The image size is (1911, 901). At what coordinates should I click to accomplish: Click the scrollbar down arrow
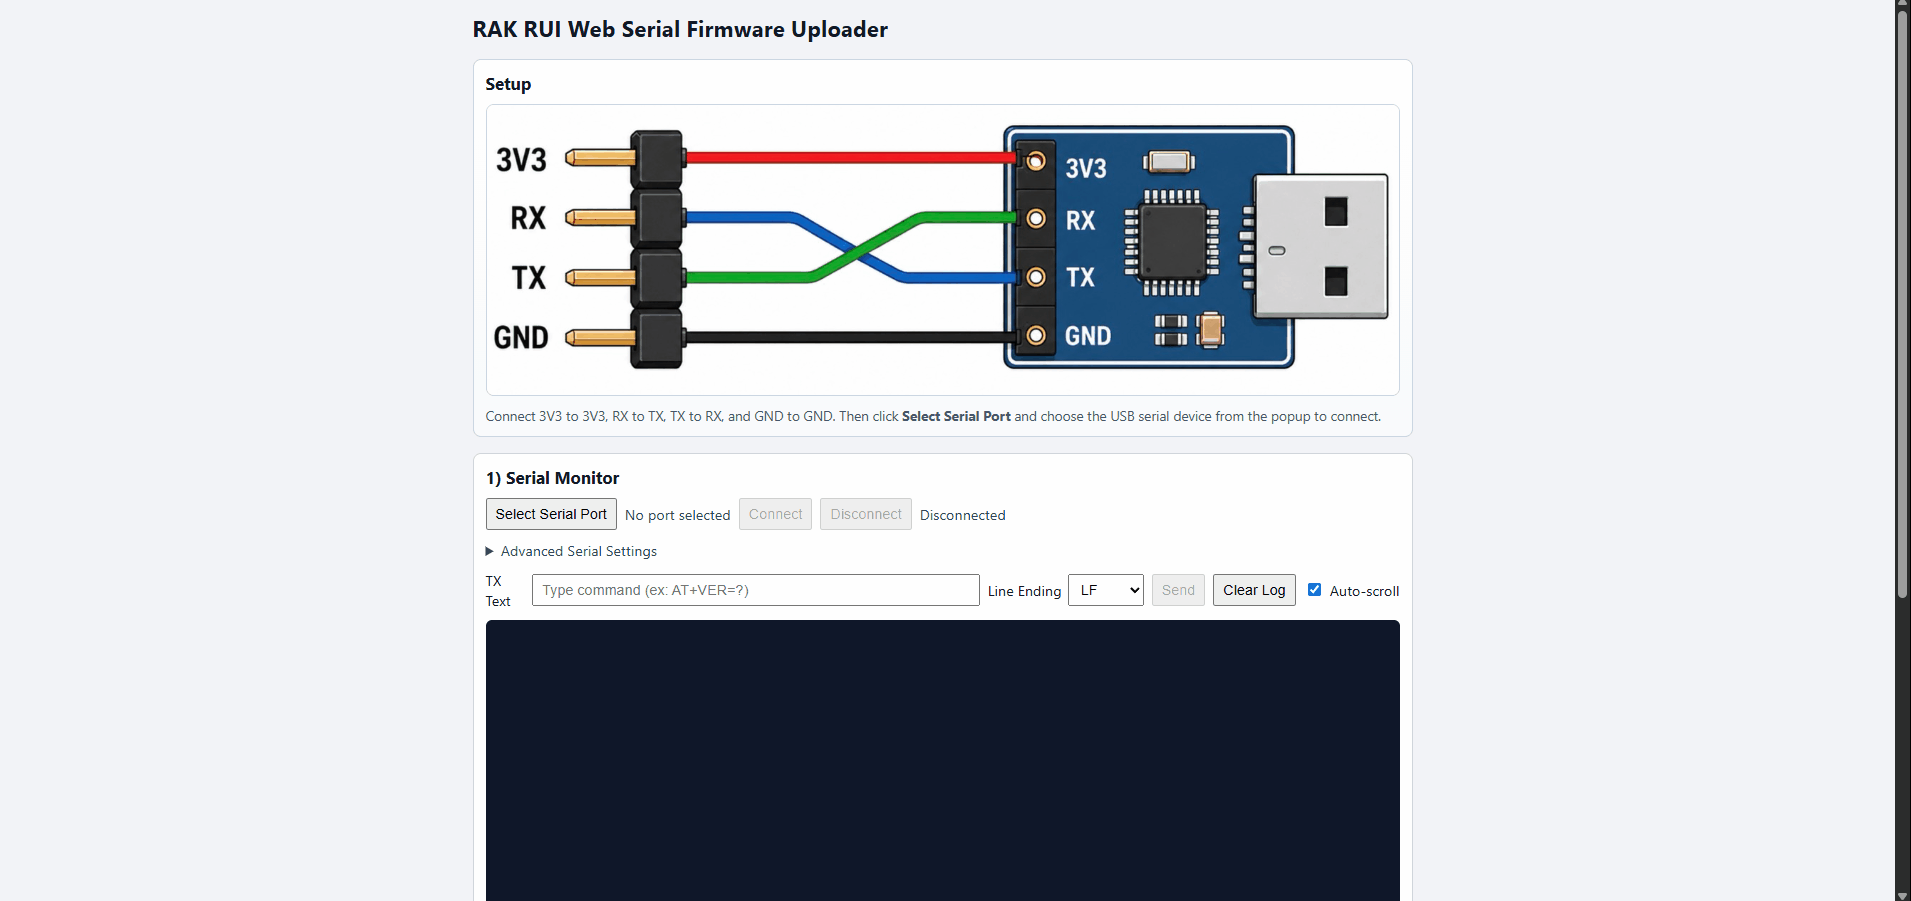click(x=1902, y=895)
